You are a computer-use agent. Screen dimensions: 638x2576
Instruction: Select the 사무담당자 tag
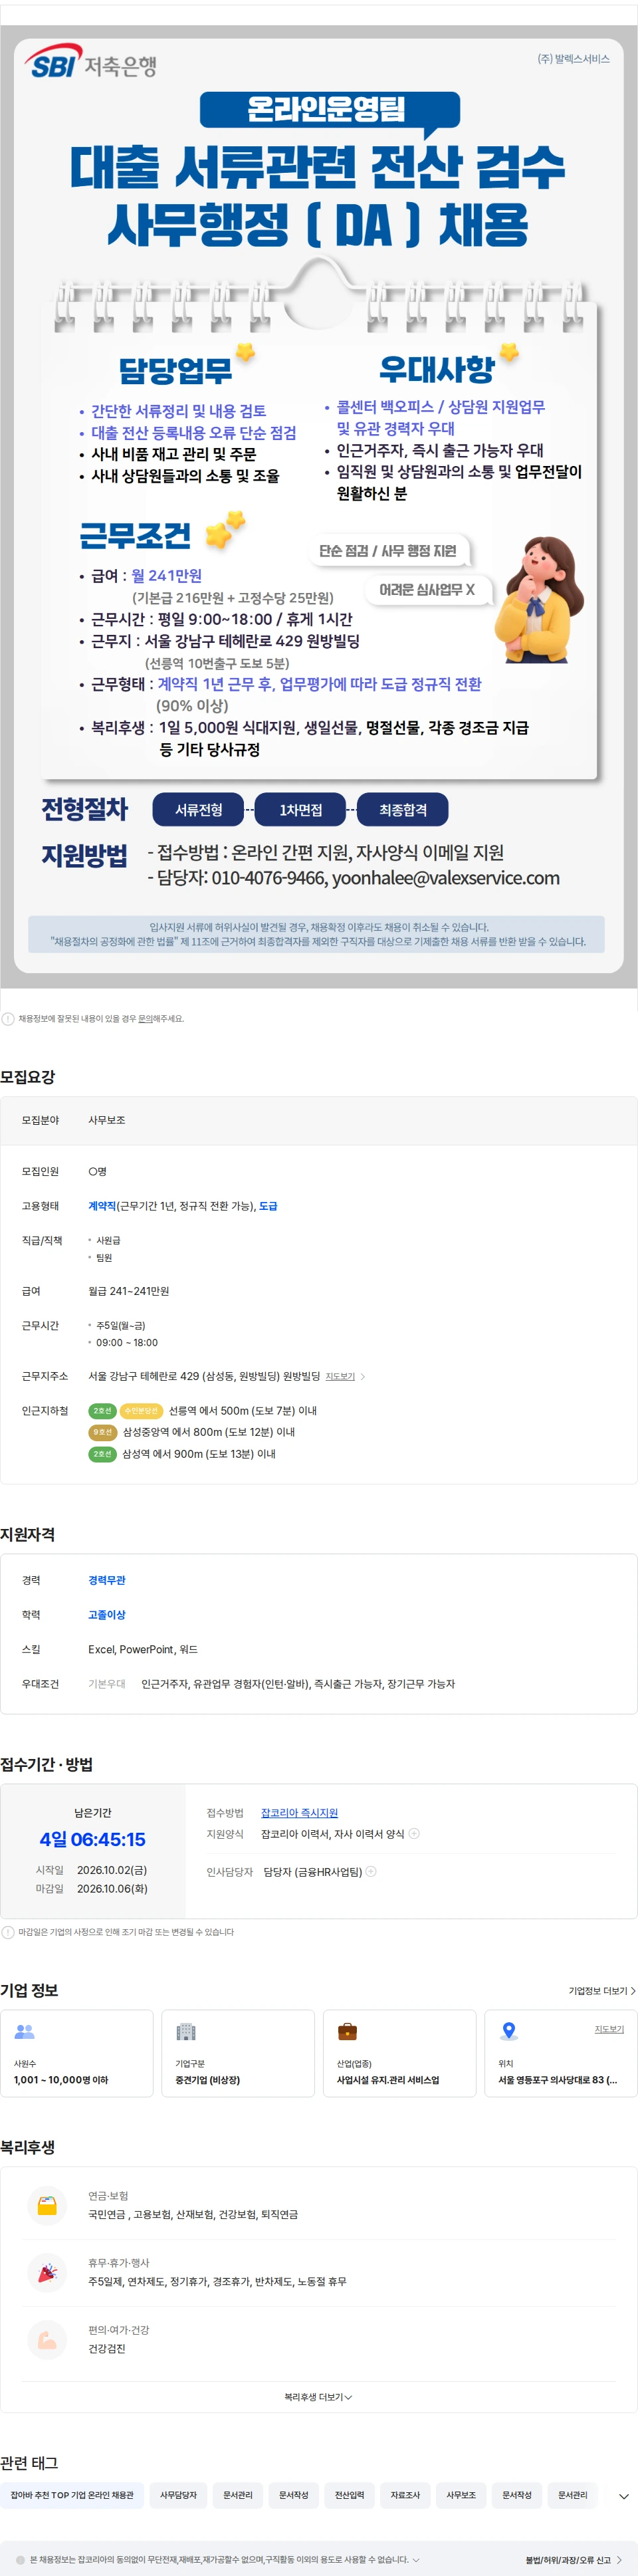pyautogui.click(x=179, y=2496)
